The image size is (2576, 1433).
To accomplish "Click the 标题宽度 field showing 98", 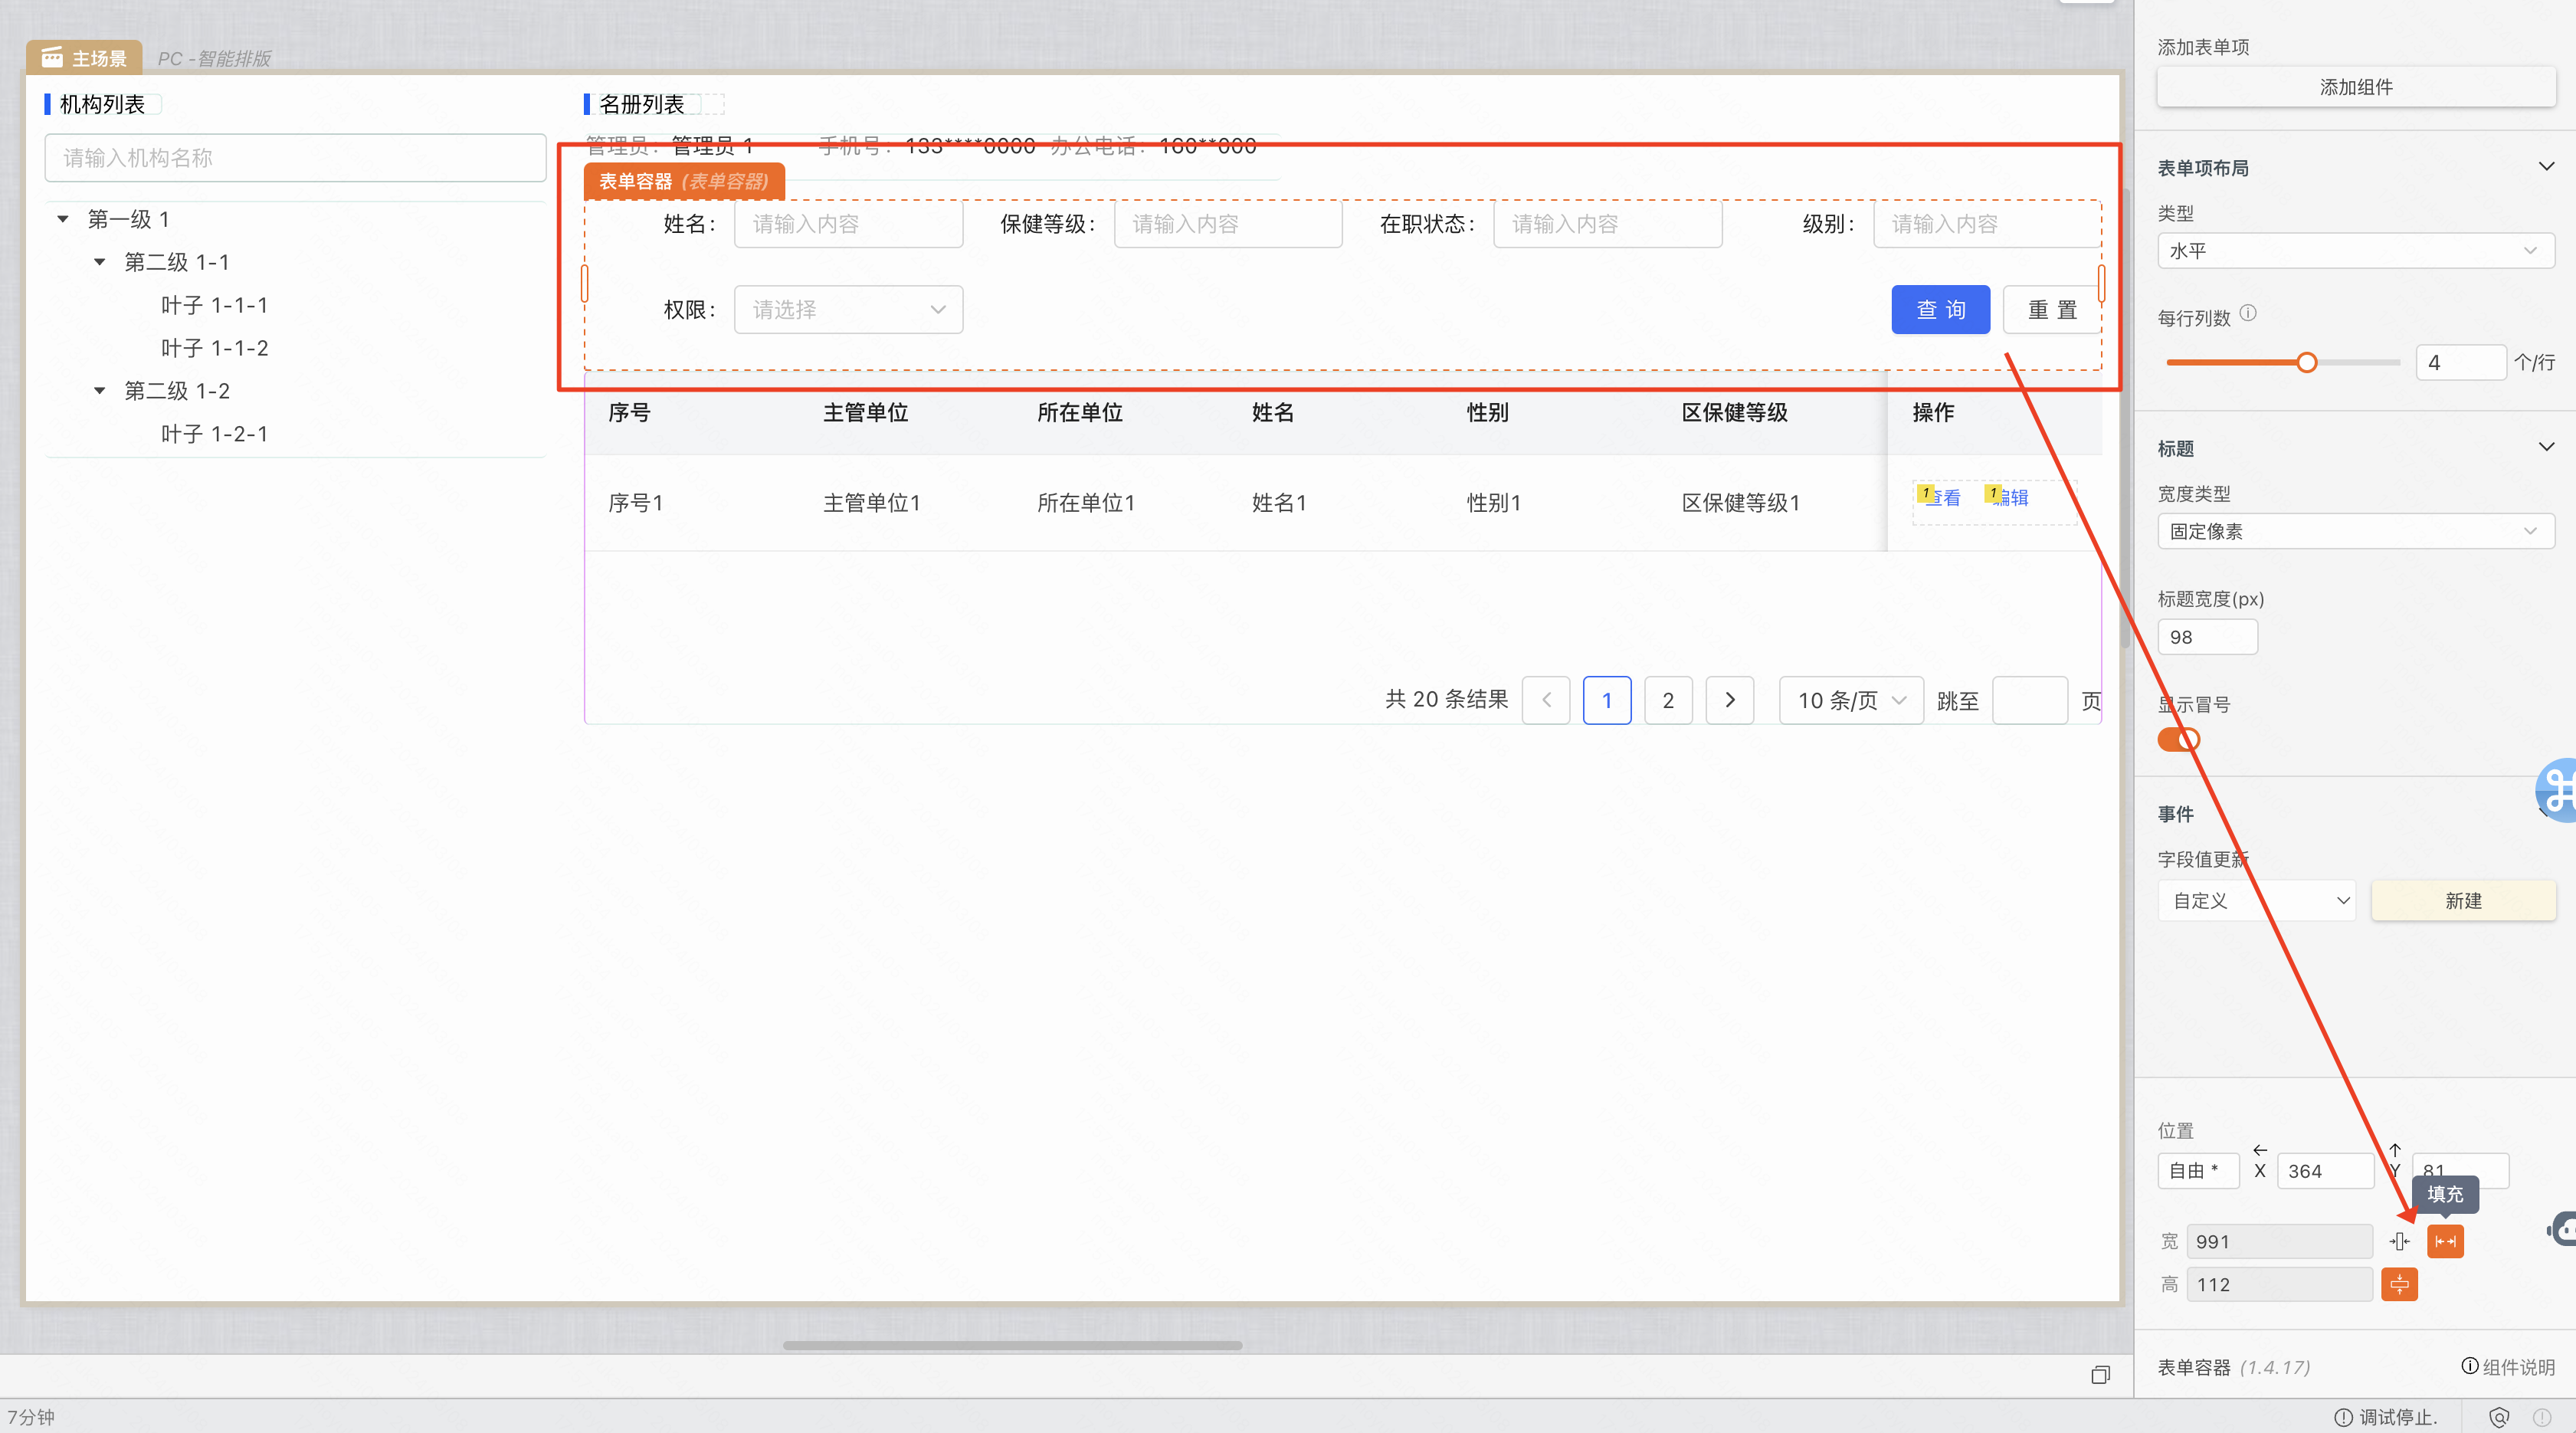I will pyautogui.click(x=2207, y=636).
